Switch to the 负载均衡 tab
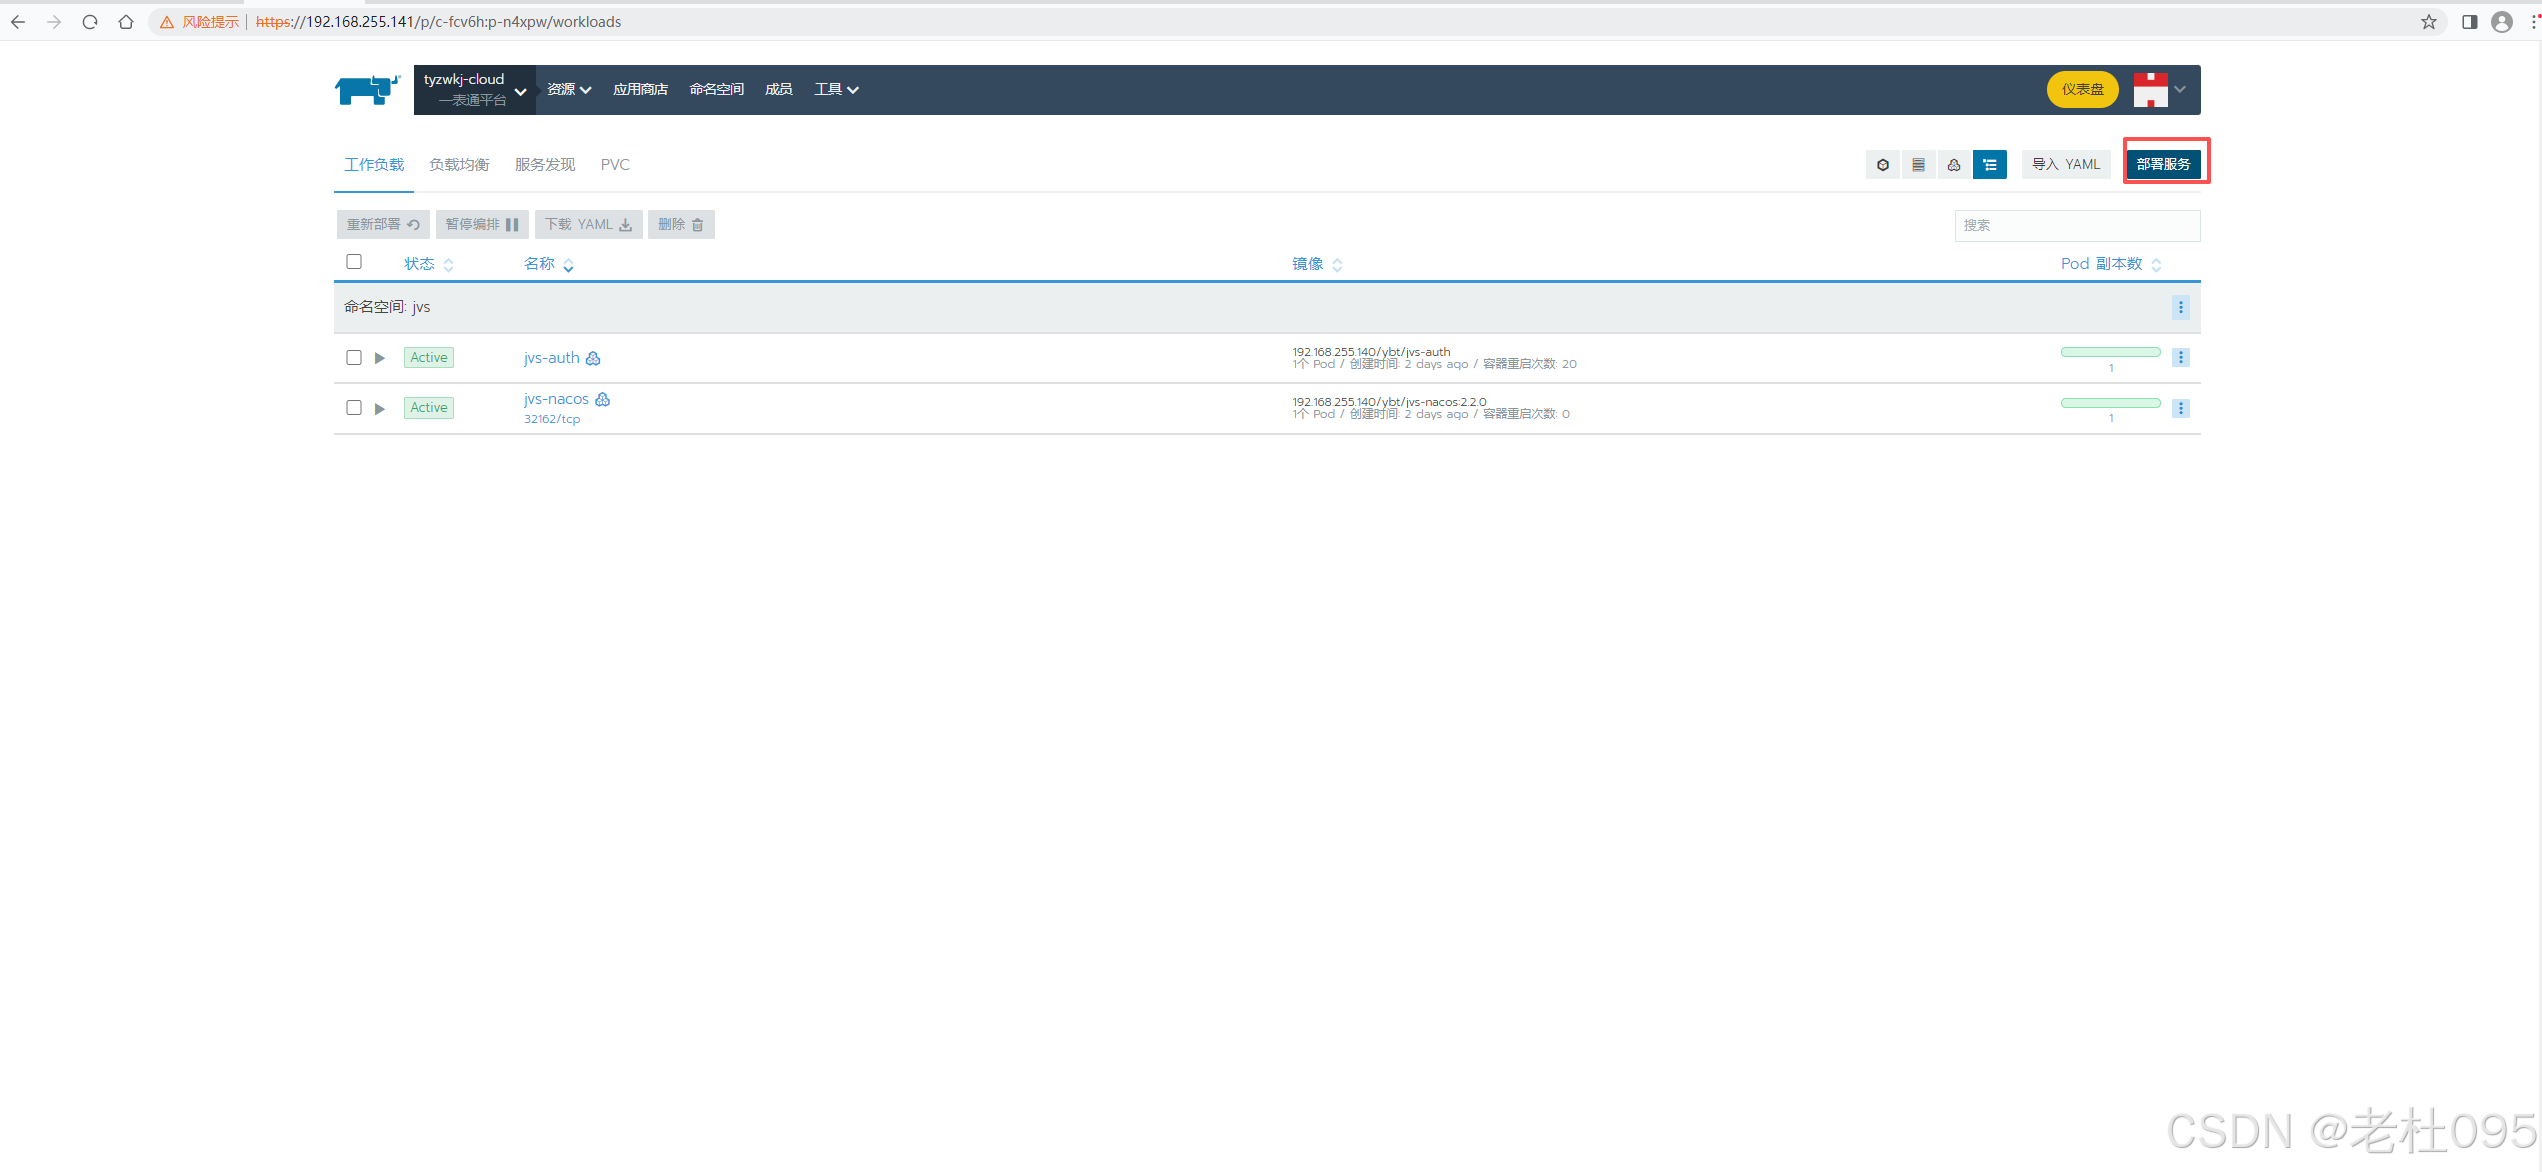The height and width of the screenshot is (1172, 2542). (459, 165)
